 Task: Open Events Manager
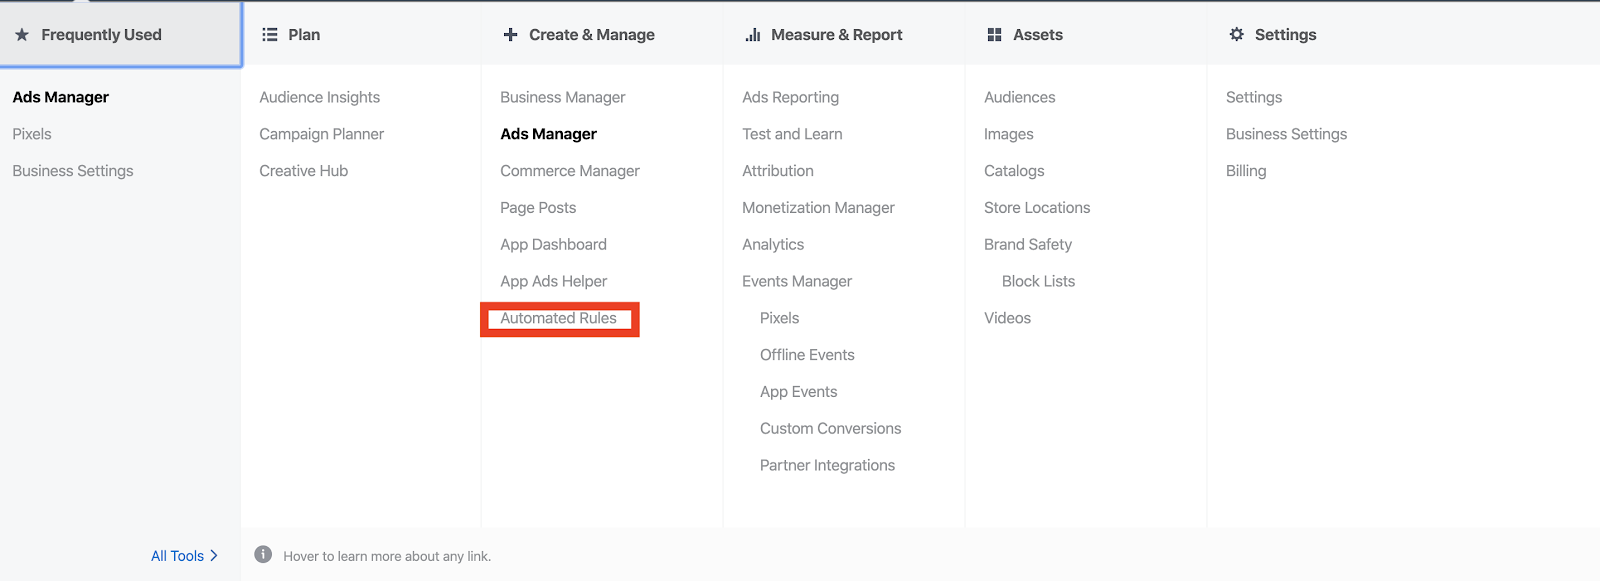click(x=797, y=282)
